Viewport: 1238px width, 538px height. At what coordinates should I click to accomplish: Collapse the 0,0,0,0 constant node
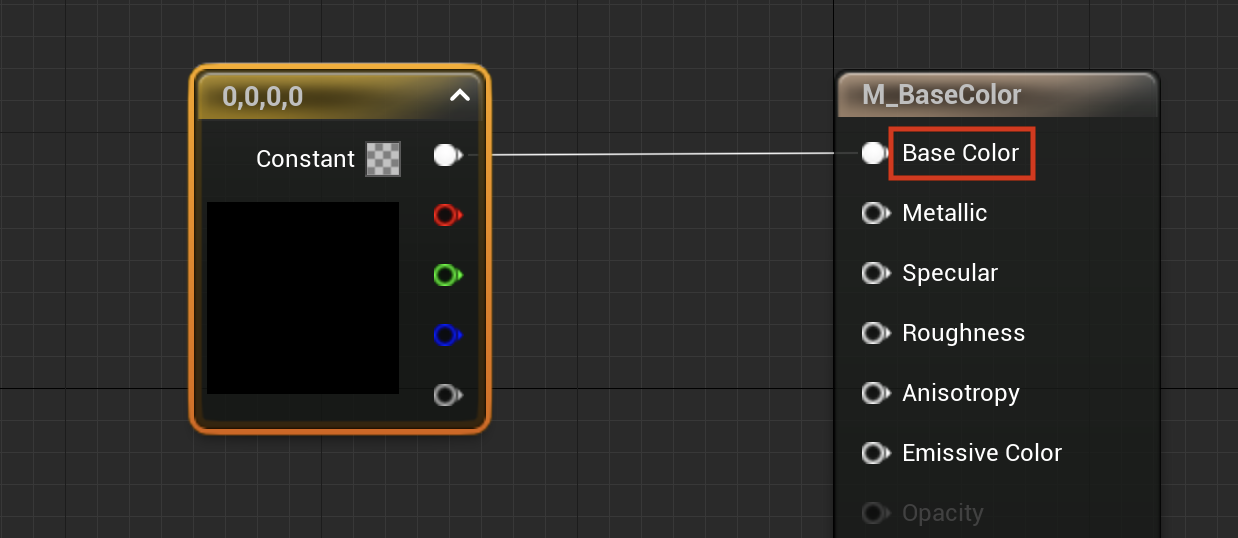point(460,96)
